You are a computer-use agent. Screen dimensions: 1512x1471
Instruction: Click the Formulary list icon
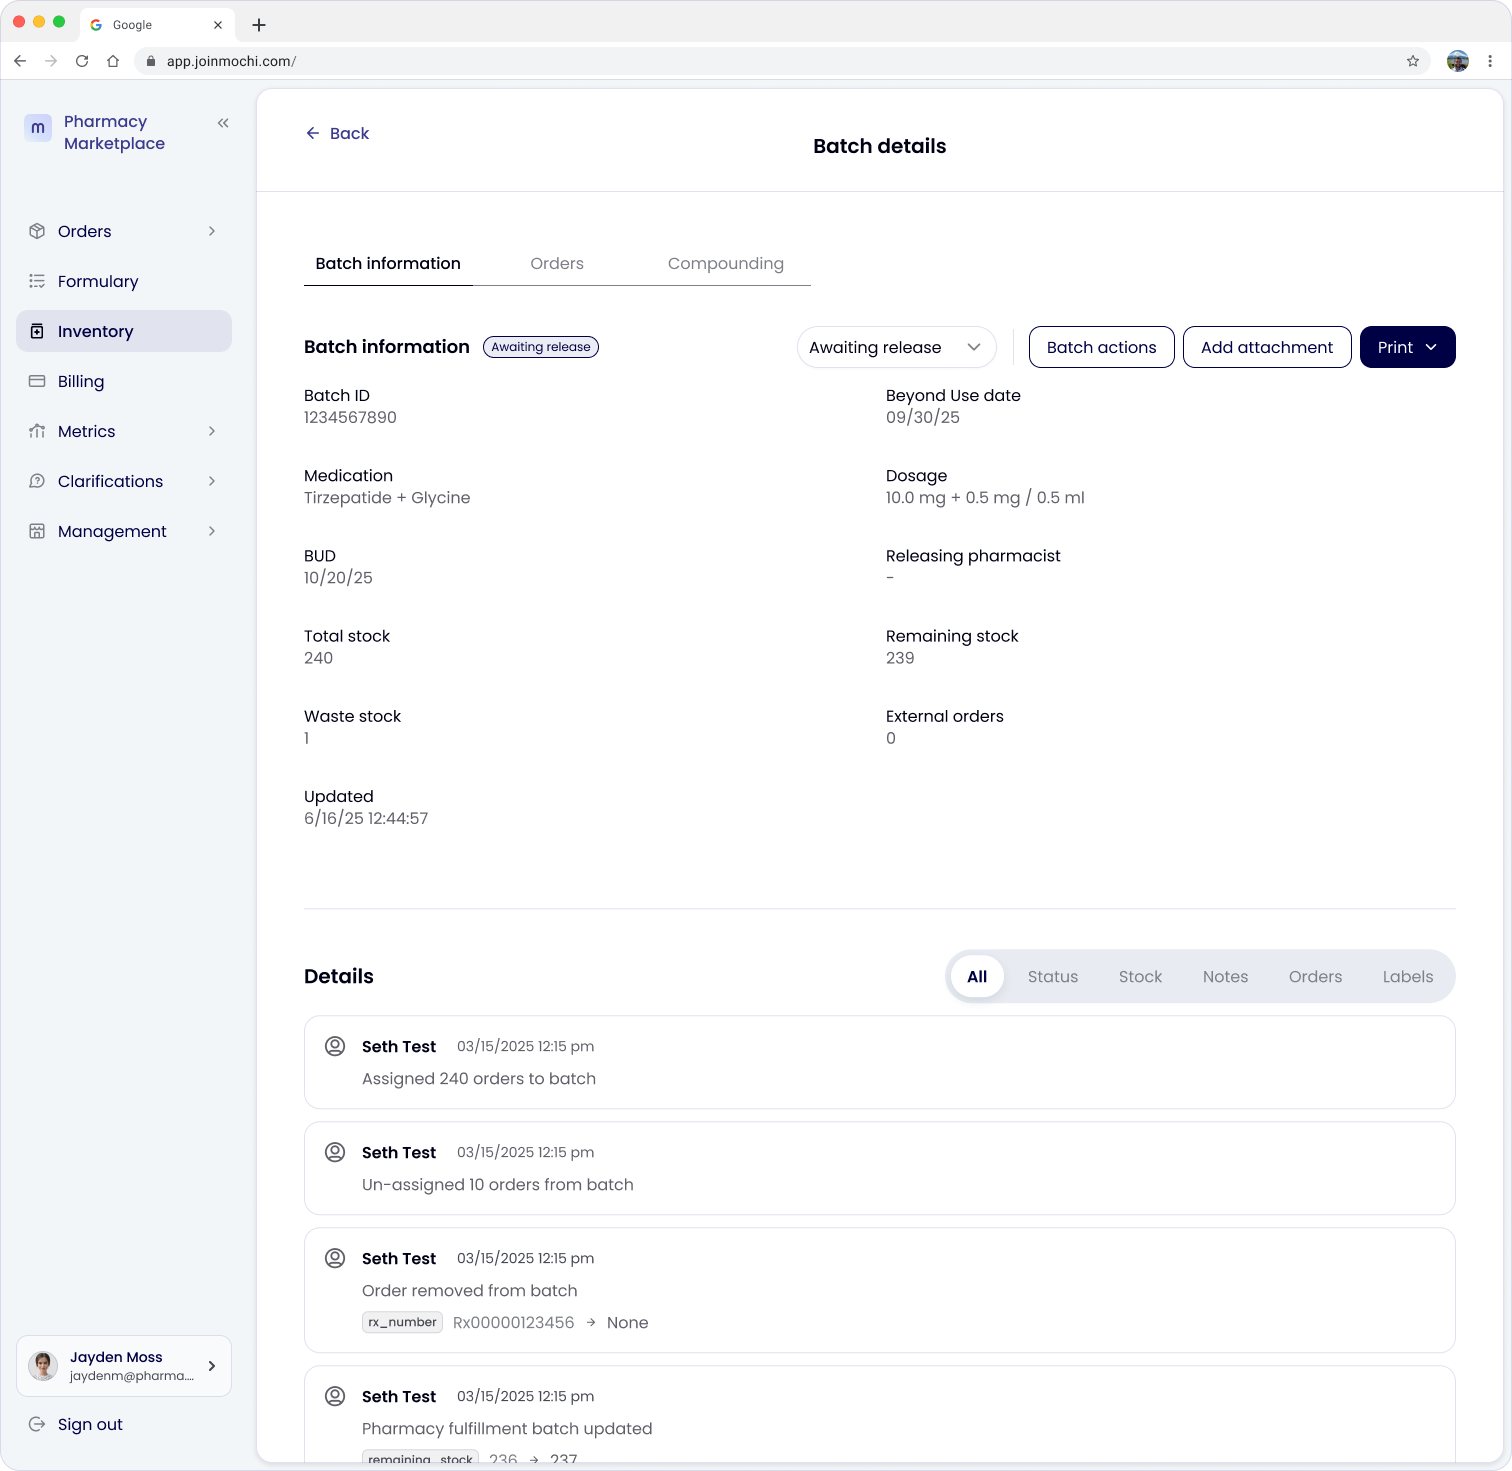37,281
